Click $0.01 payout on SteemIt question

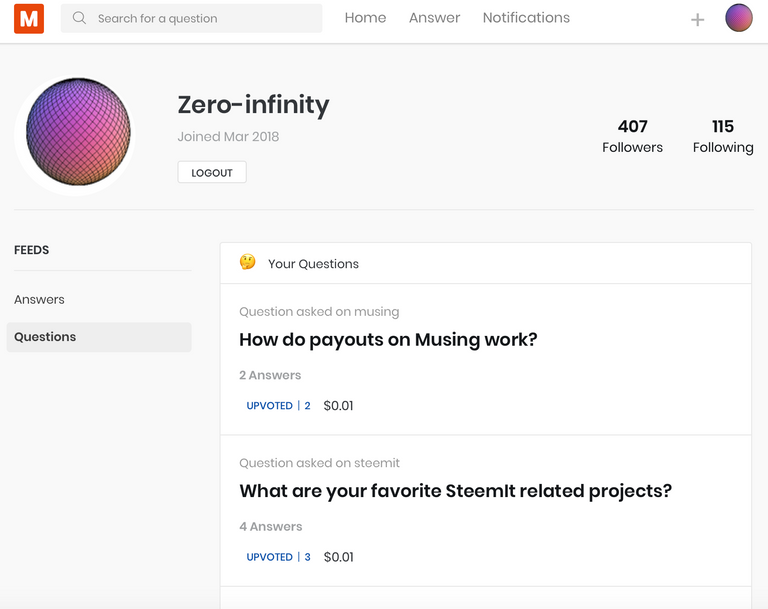[338, 557]
